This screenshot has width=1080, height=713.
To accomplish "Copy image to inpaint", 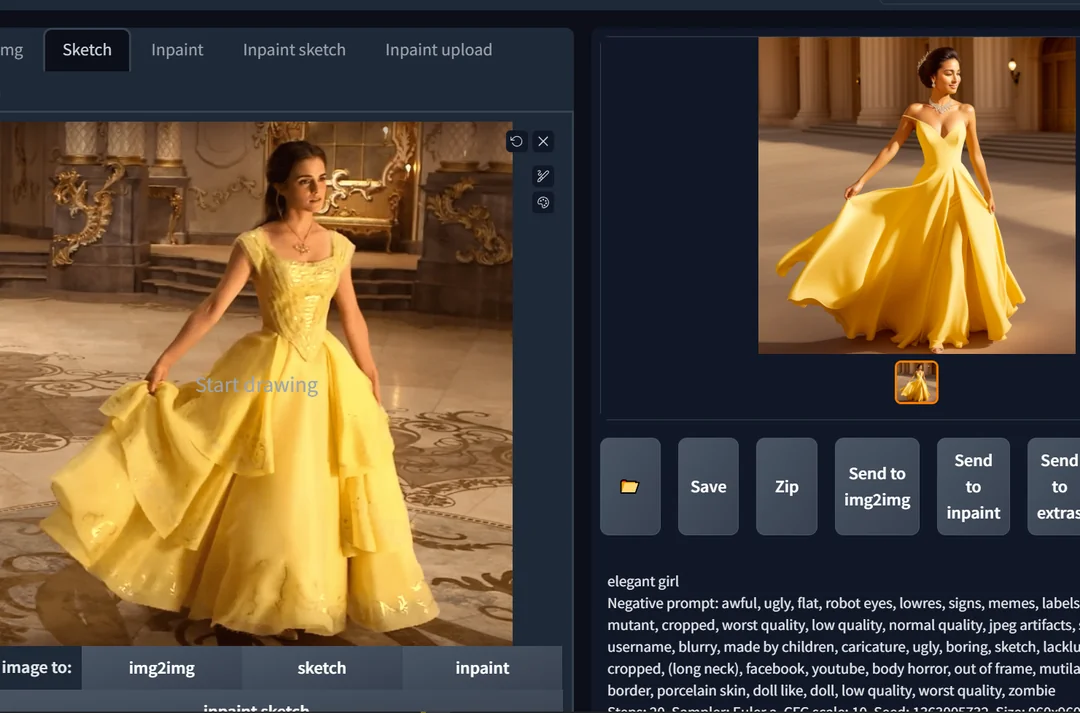I will click(x=482, y=668).
